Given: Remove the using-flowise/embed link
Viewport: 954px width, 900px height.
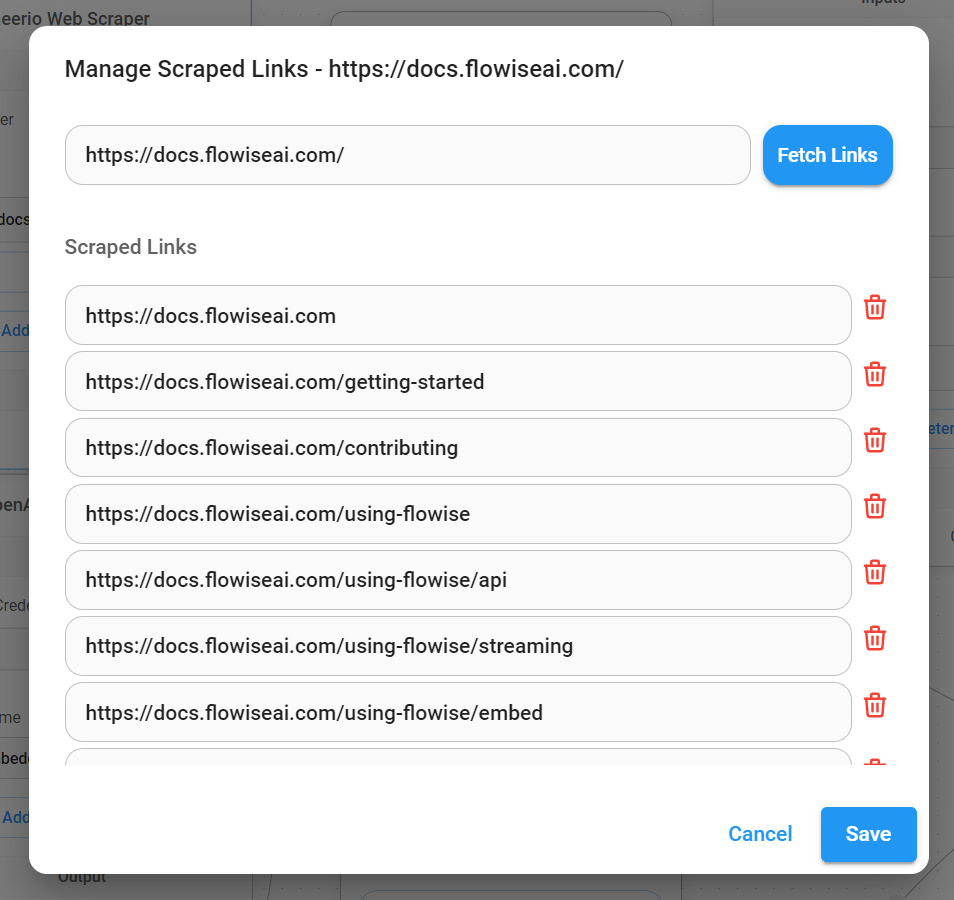Looking at the screenshot, I should coord(875,706).
